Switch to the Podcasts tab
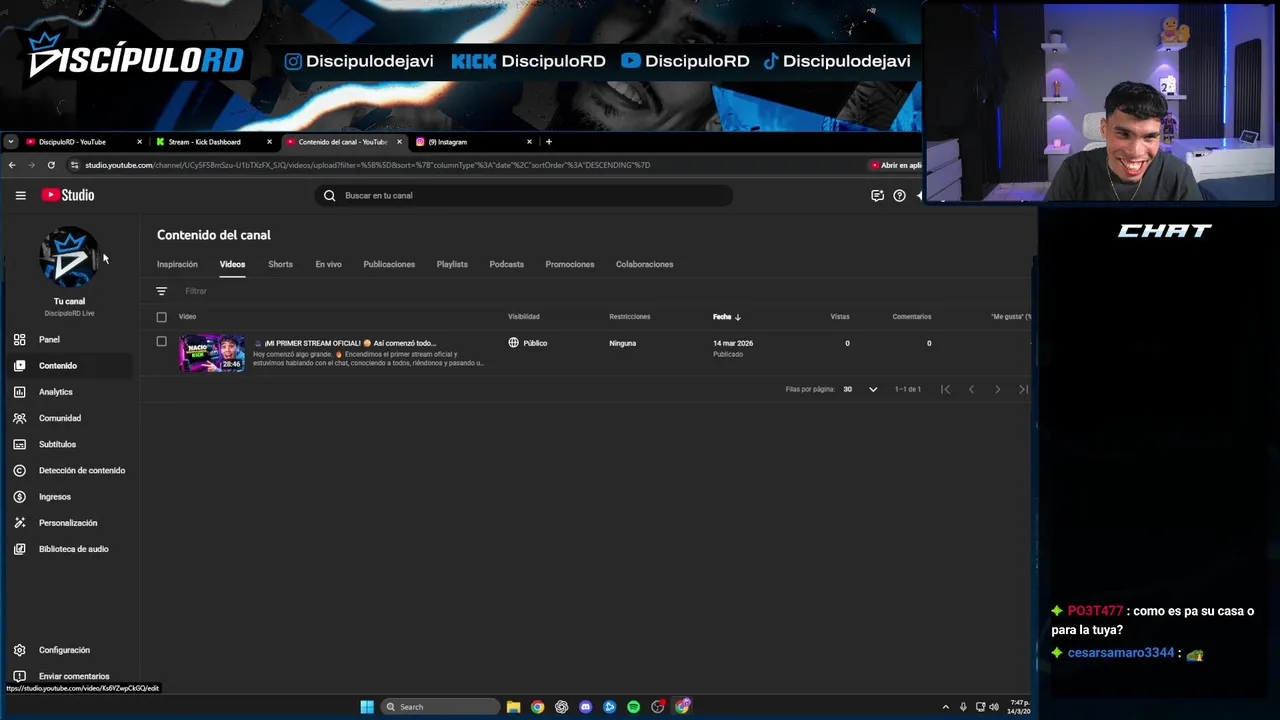The image size is (1280, 720). [x=506, y=264]
